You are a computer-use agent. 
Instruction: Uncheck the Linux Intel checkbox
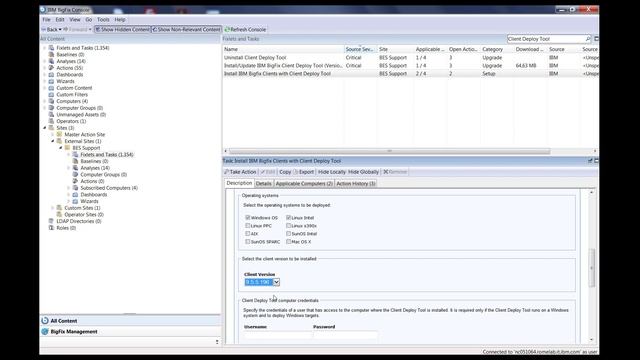click(x=289, y=218)
